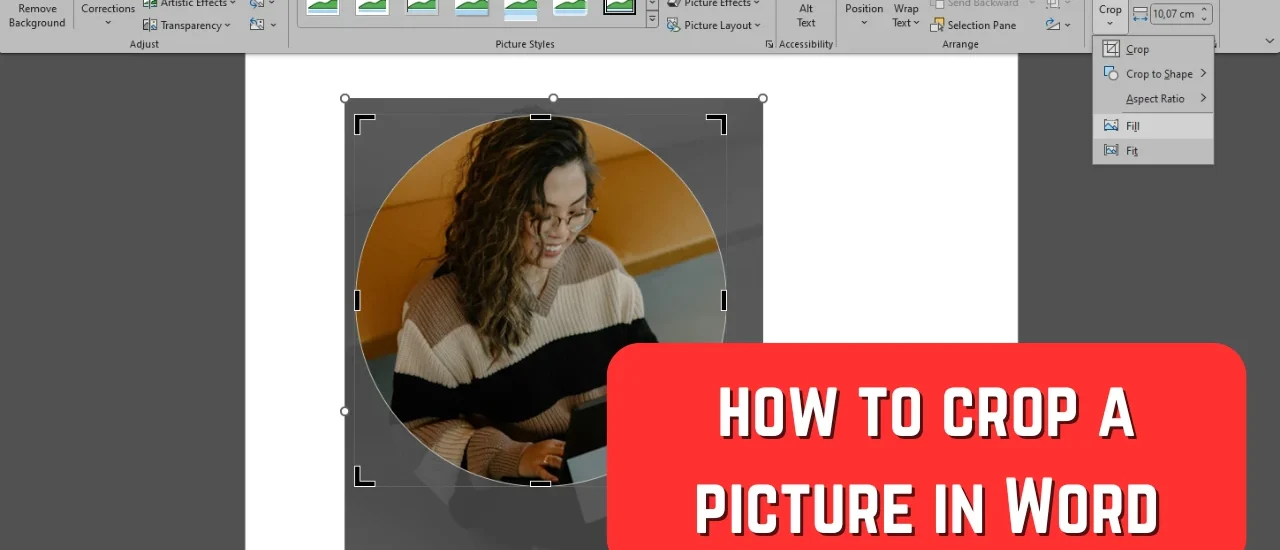Image resolution: width=1280 pixels, height=550 pixels.
Task: Click the Remove Background button
Action: 37,15
